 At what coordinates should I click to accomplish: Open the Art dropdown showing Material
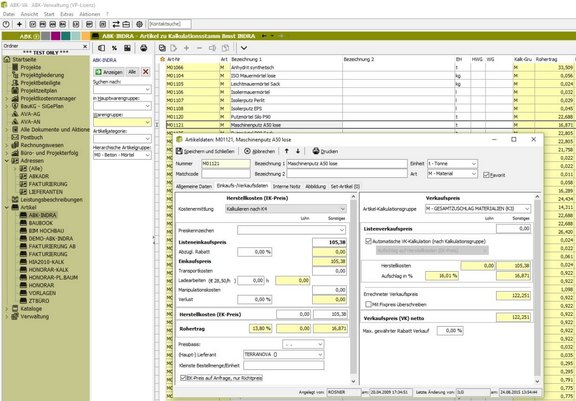tap(474, 173)
